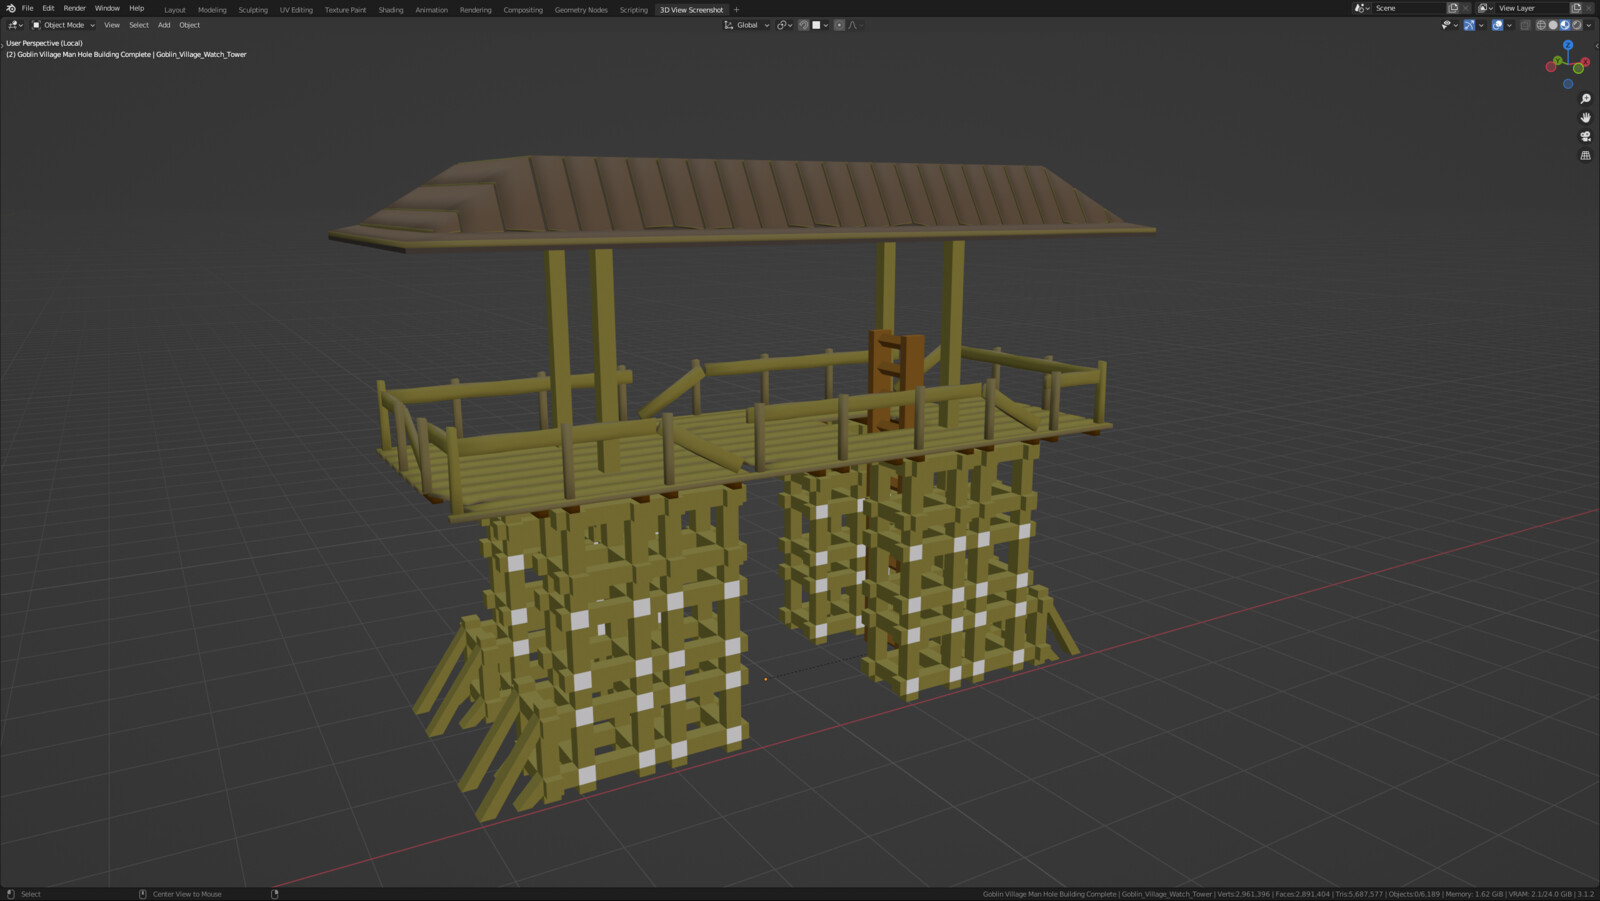Open the viewport Select menu
Image resolution: width=1600 pixels, height=901 pixels.
[x=139, y=25]
